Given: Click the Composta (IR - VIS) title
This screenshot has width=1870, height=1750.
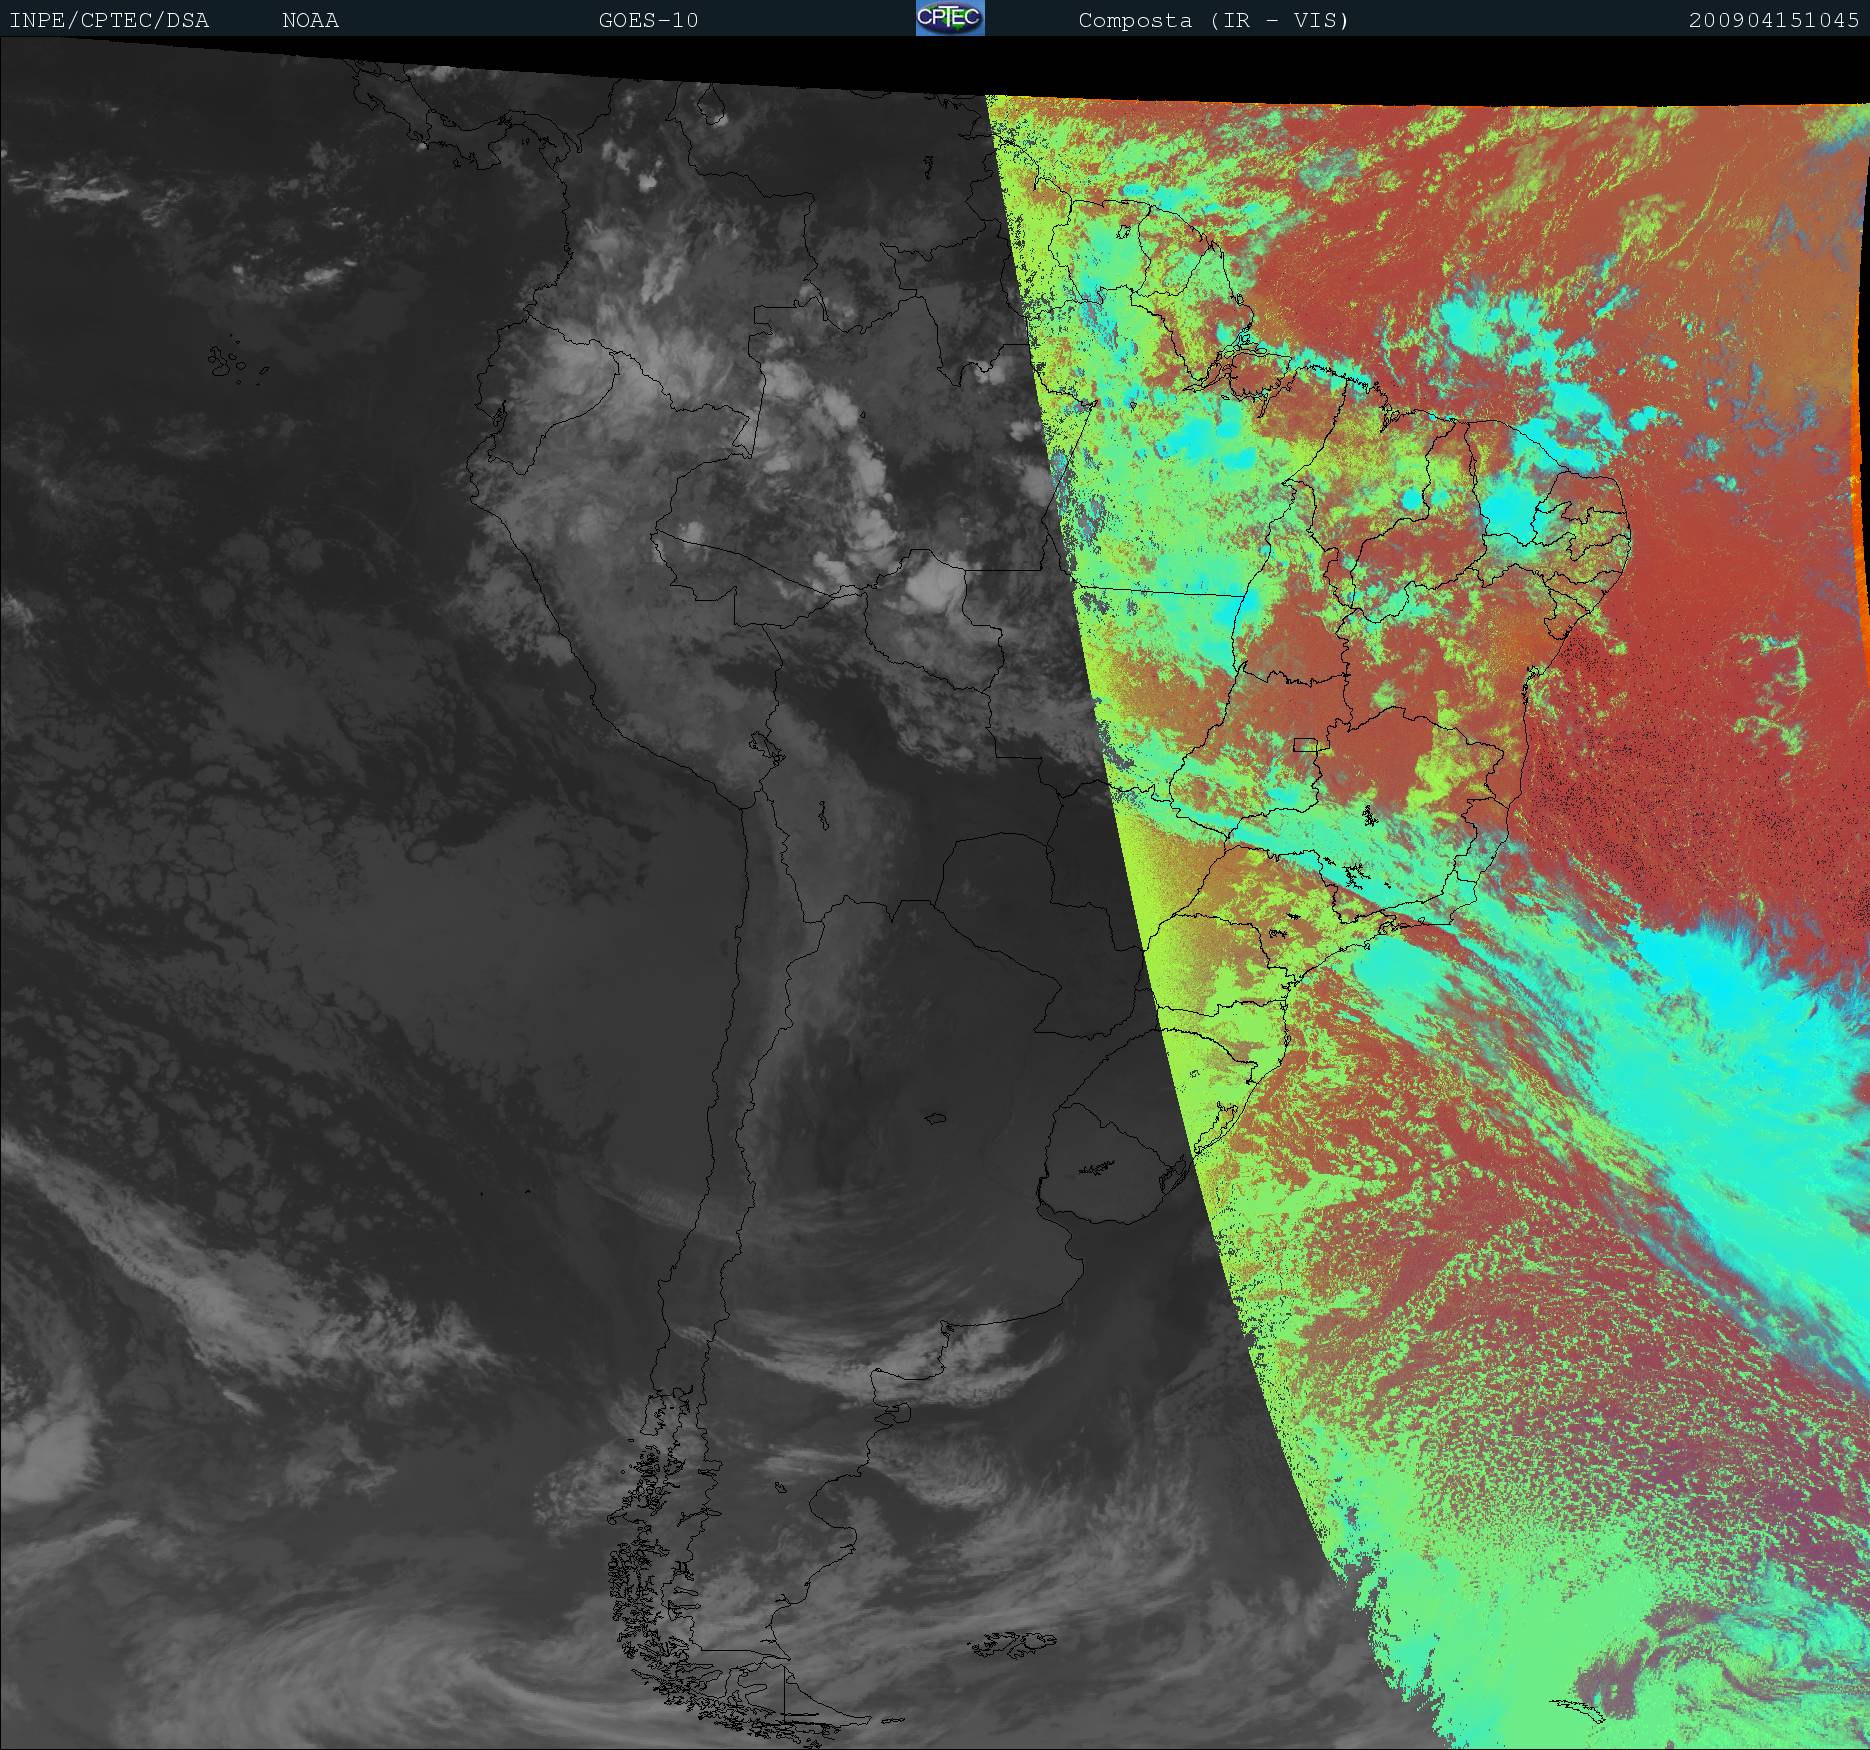Looking at the screenshot, I should tap(1214, 20).
